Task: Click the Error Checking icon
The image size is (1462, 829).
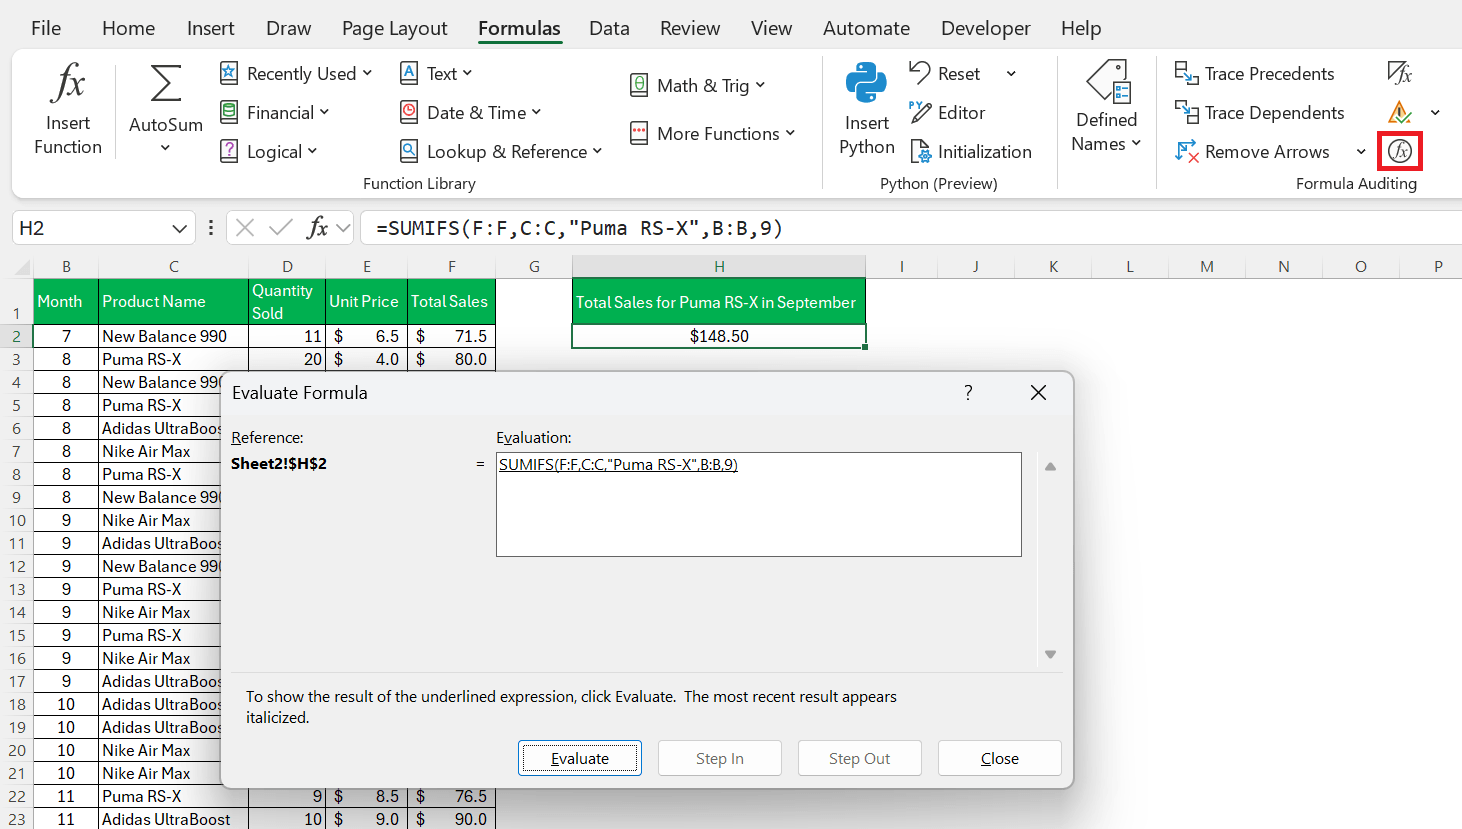Action: [1399, 112]
